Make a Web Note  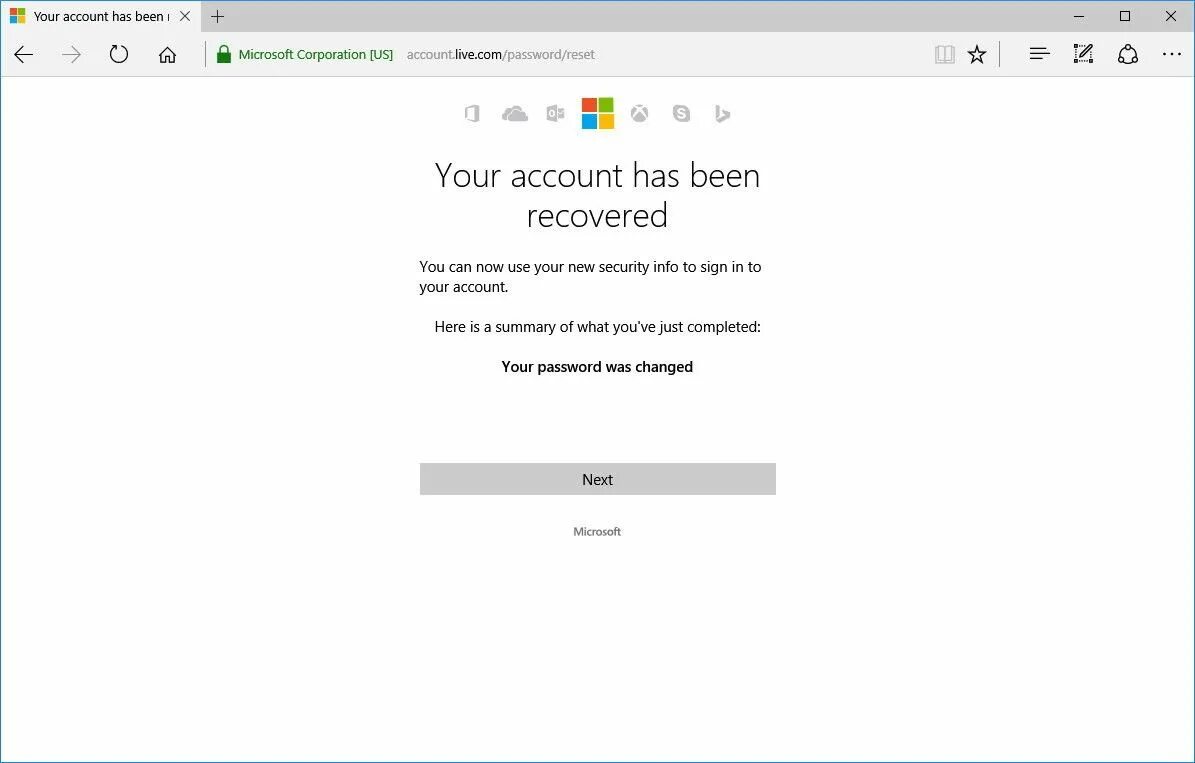pyautogui.click(x=1083, y=54)
